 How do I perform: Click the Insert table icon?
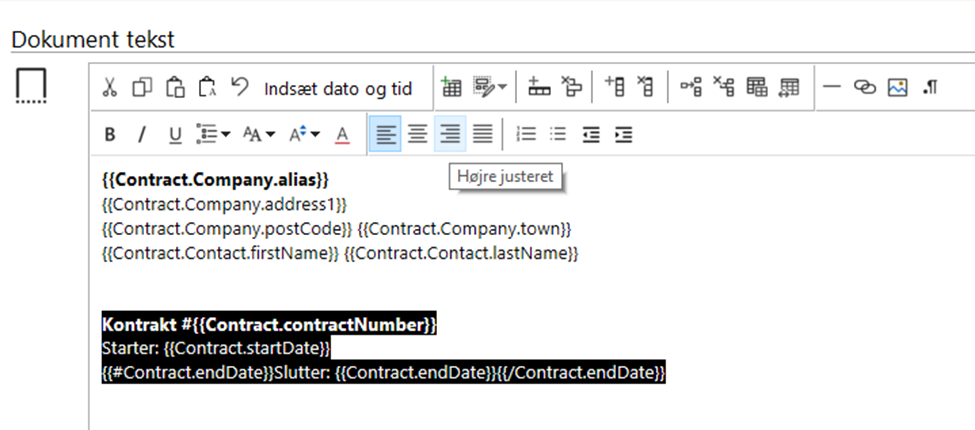(450, 88)
